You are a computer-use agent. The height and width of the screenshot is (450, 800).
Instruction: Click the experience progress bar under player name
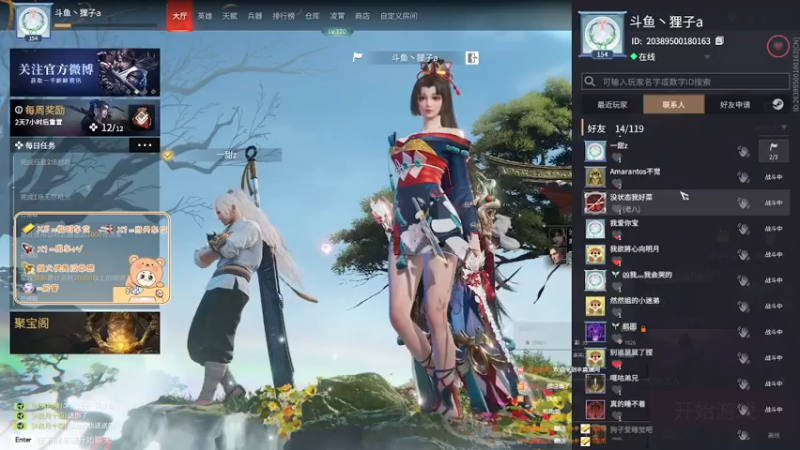tap(105, 25)
